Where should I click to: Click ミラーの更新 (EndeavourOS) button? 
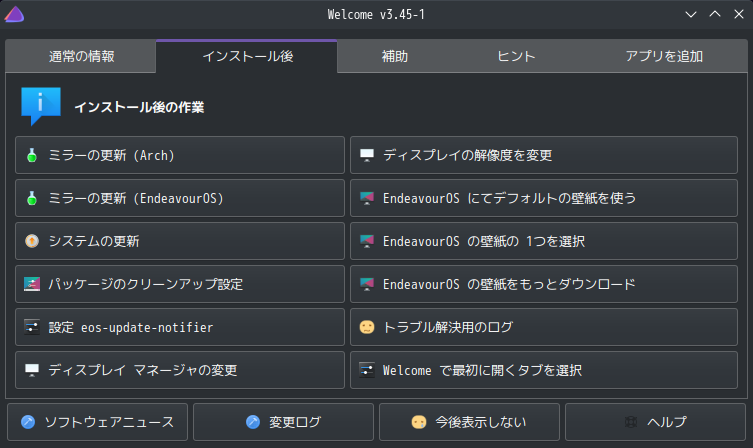tap(180, 198)
